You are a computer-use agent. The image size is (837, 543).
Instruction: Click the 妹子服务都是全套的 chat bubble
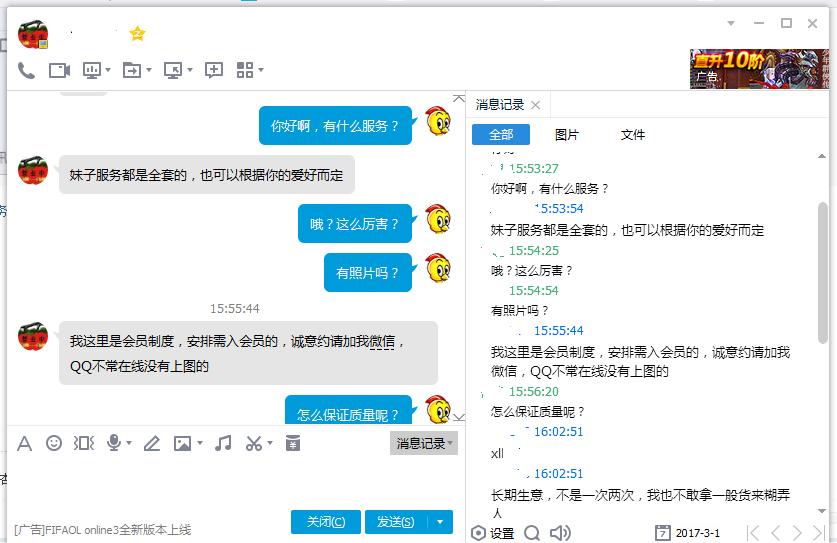coord(207,175)
